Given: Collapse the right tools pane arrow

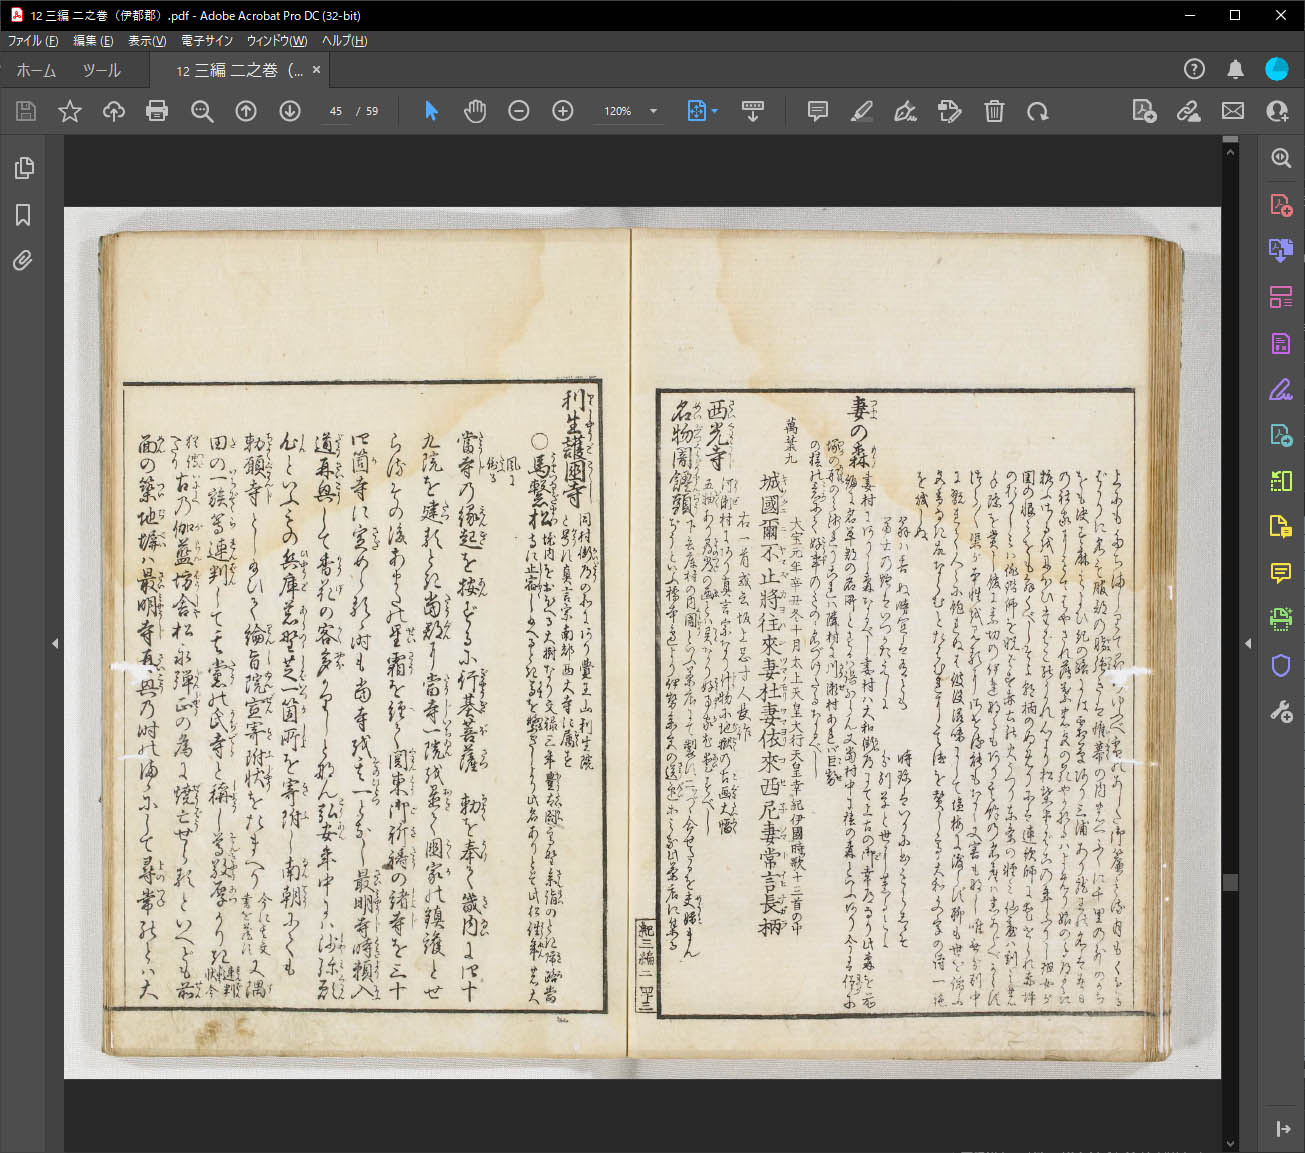Looking at the screenshot, I should (1248, 644).
